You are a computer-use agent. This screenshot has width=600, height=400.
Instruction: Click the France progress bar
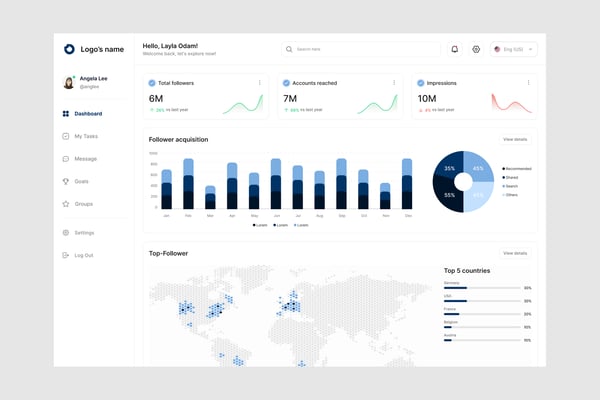tap(482, 314)
